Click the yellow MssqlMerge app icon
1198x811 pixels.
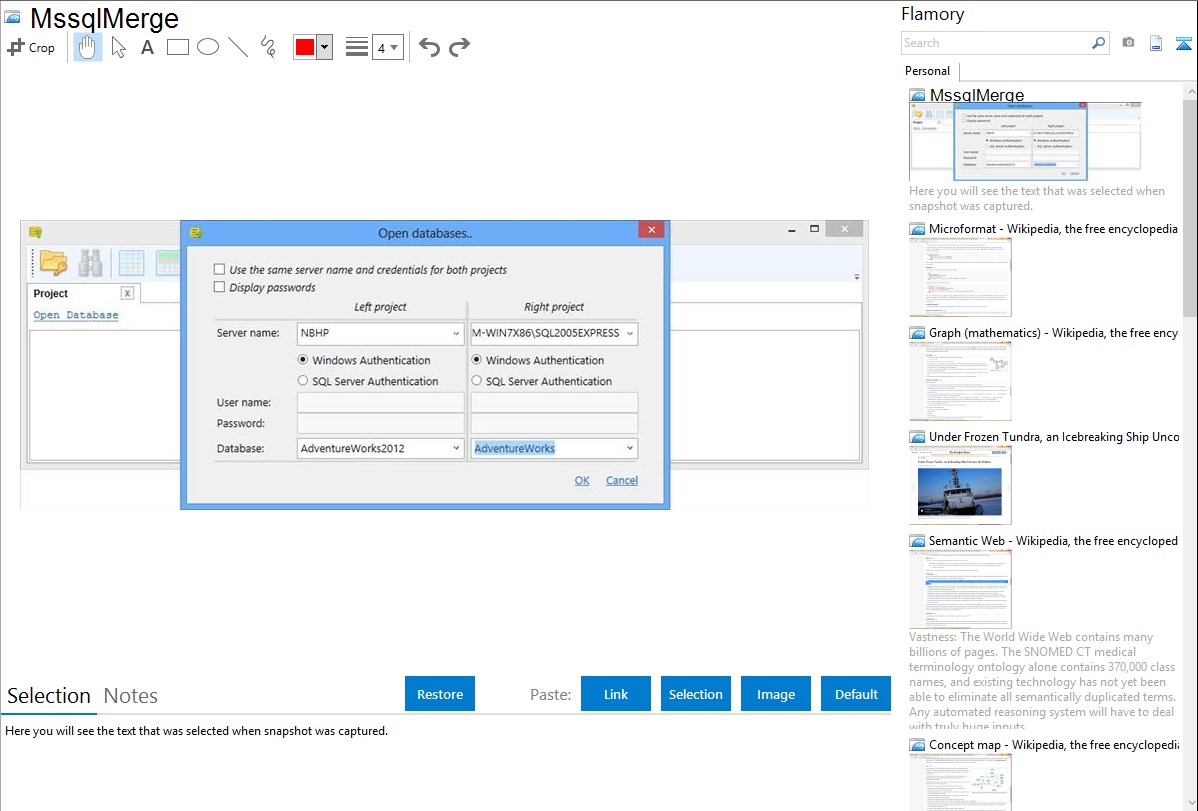pos(35,232)
